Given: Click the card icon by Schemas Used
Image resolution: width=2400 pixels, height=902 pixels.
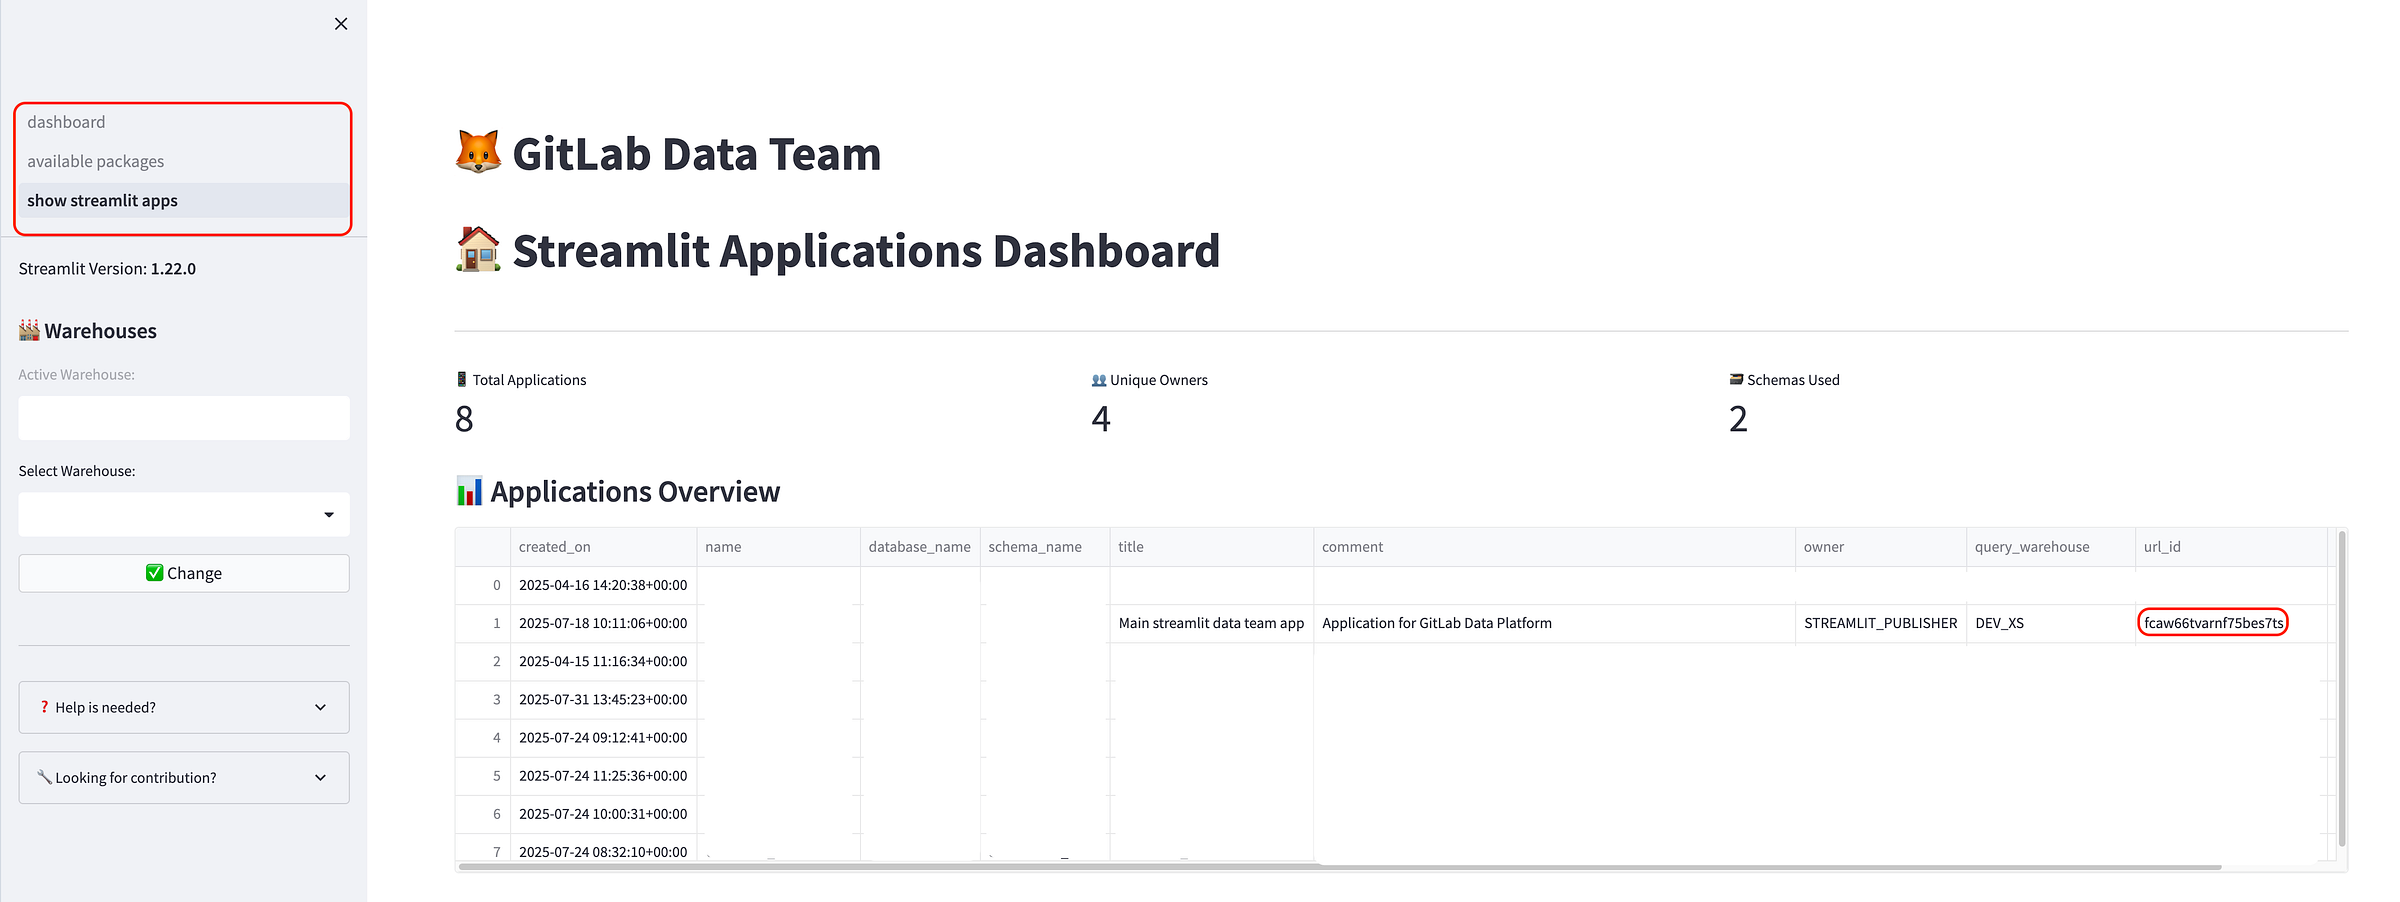Looking at the screenshot, I should coord(1736,380).
